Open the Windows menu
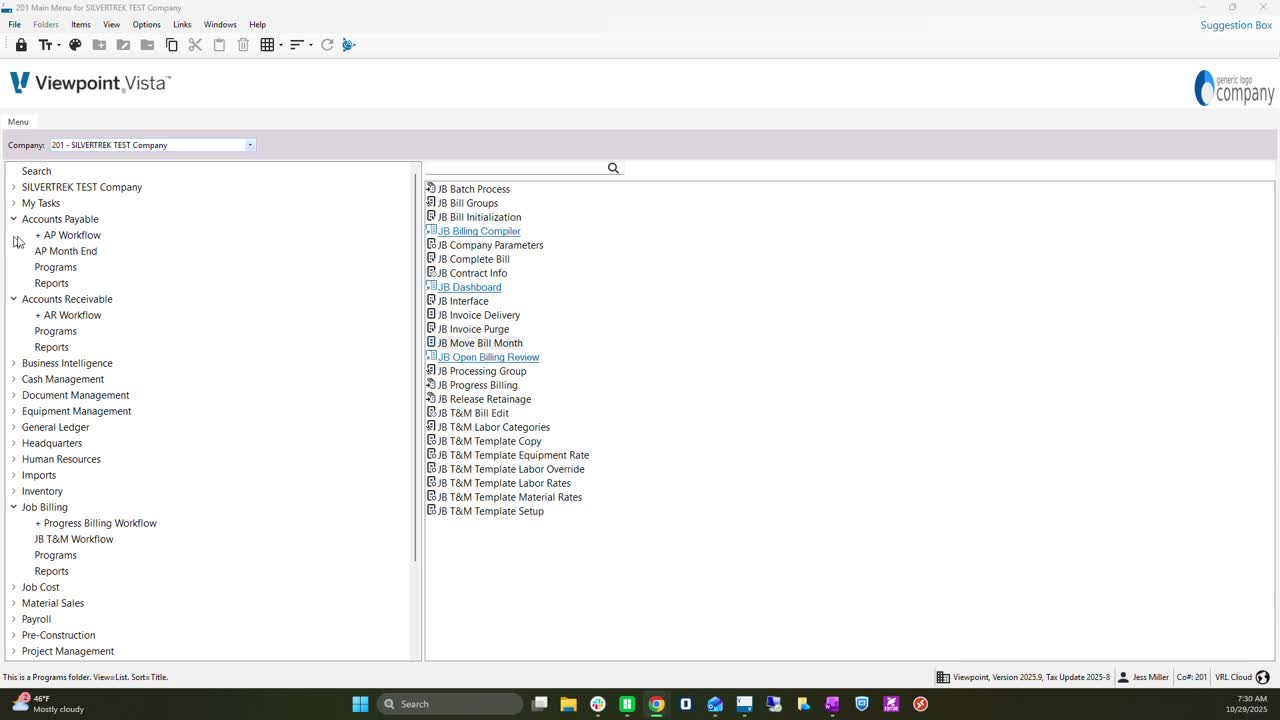This screenshot has height=720, width=1280. pos(220,24)
